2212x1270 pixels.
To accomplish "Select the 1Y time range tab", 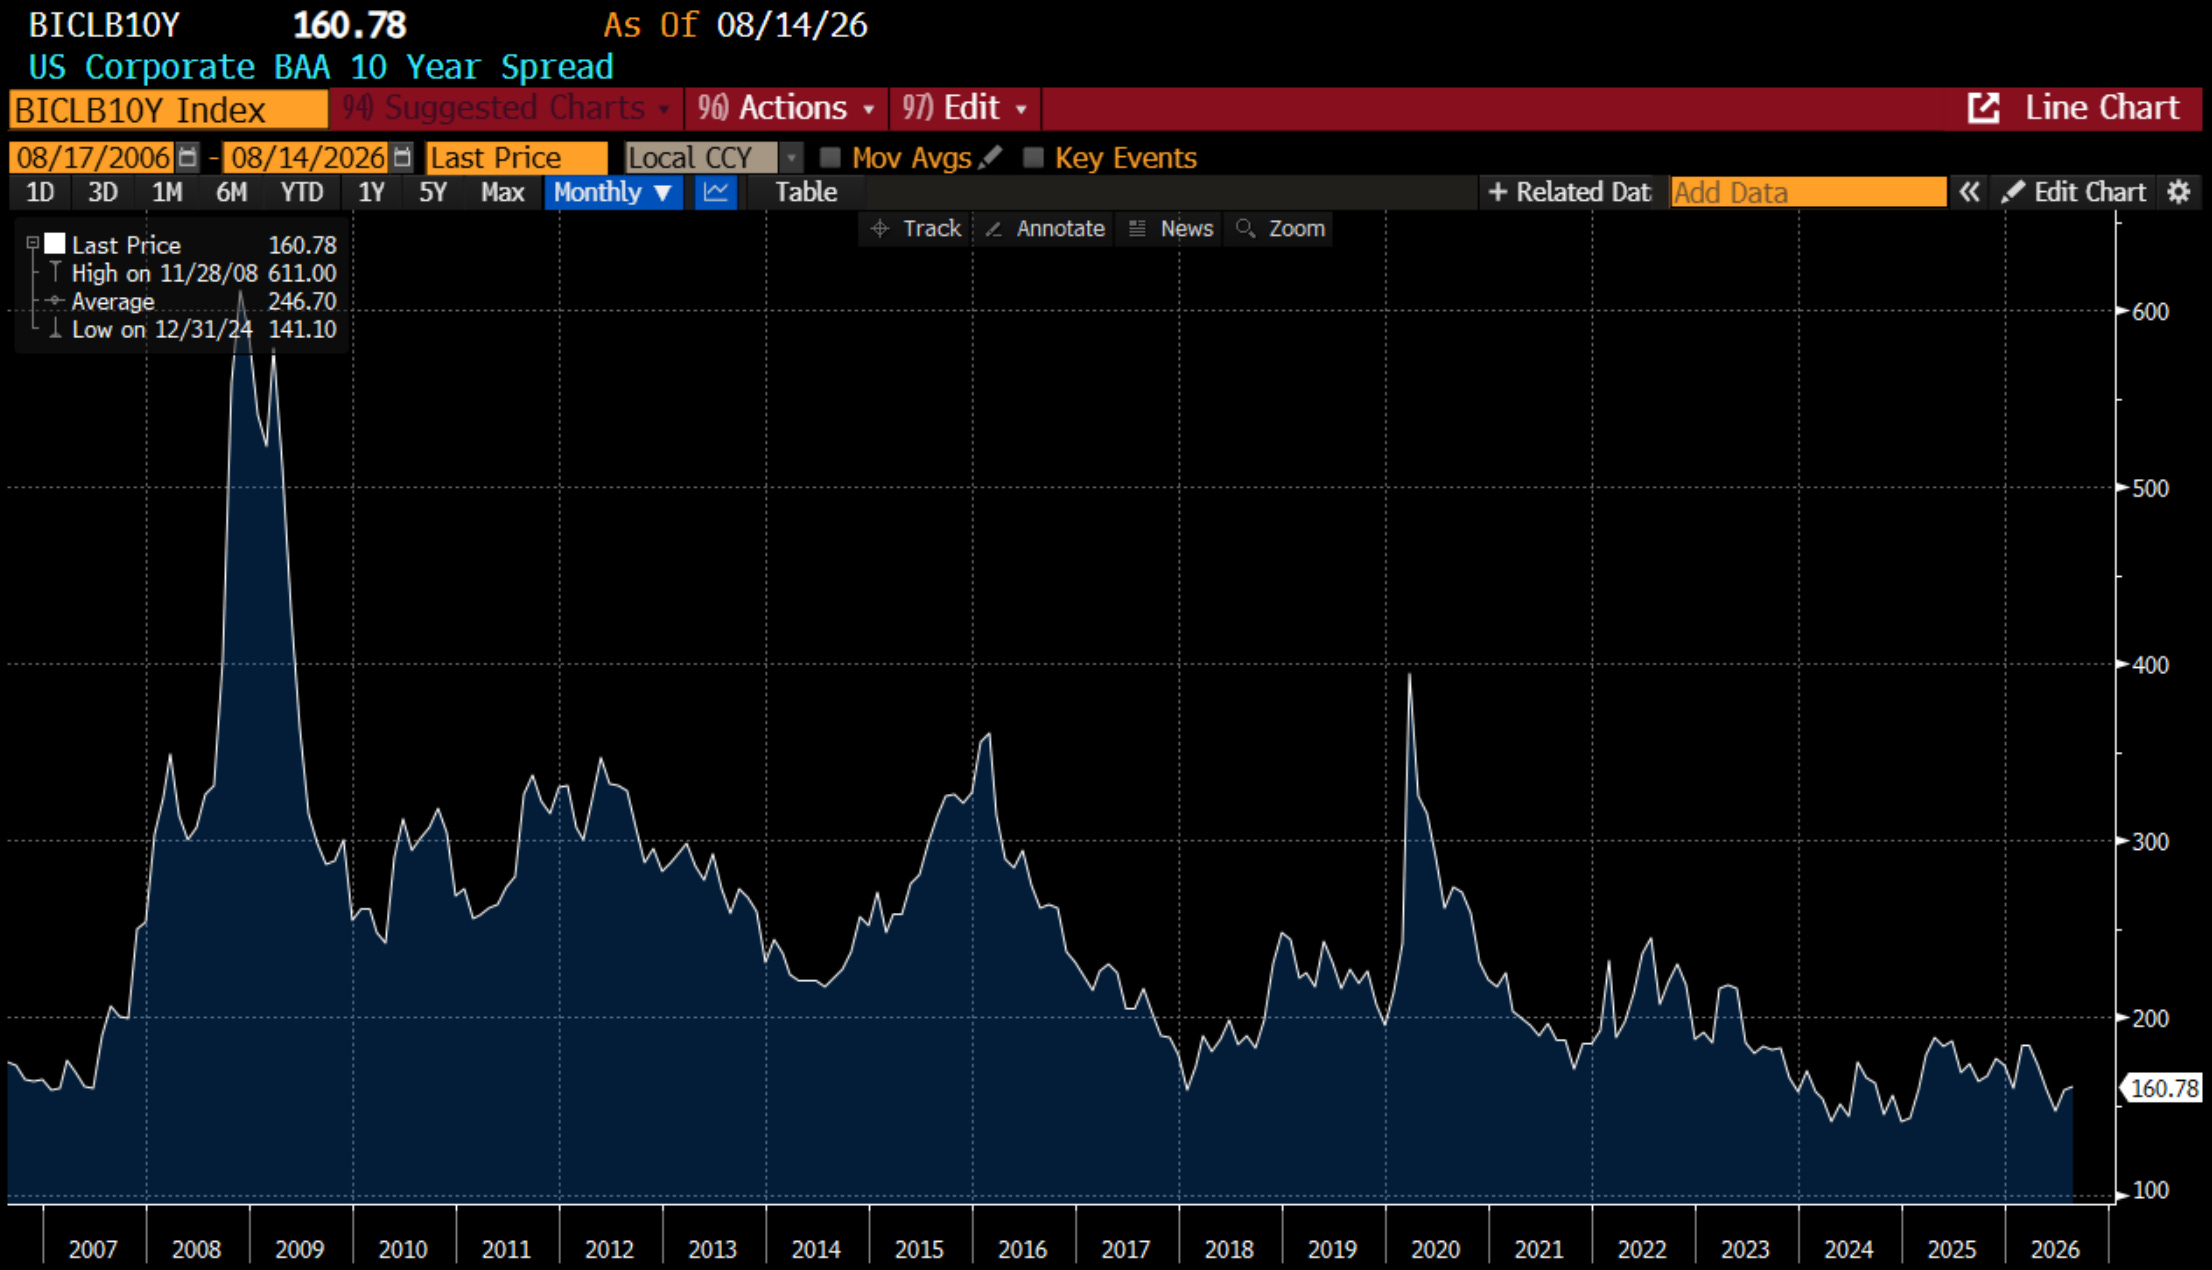I will [371, 192].
